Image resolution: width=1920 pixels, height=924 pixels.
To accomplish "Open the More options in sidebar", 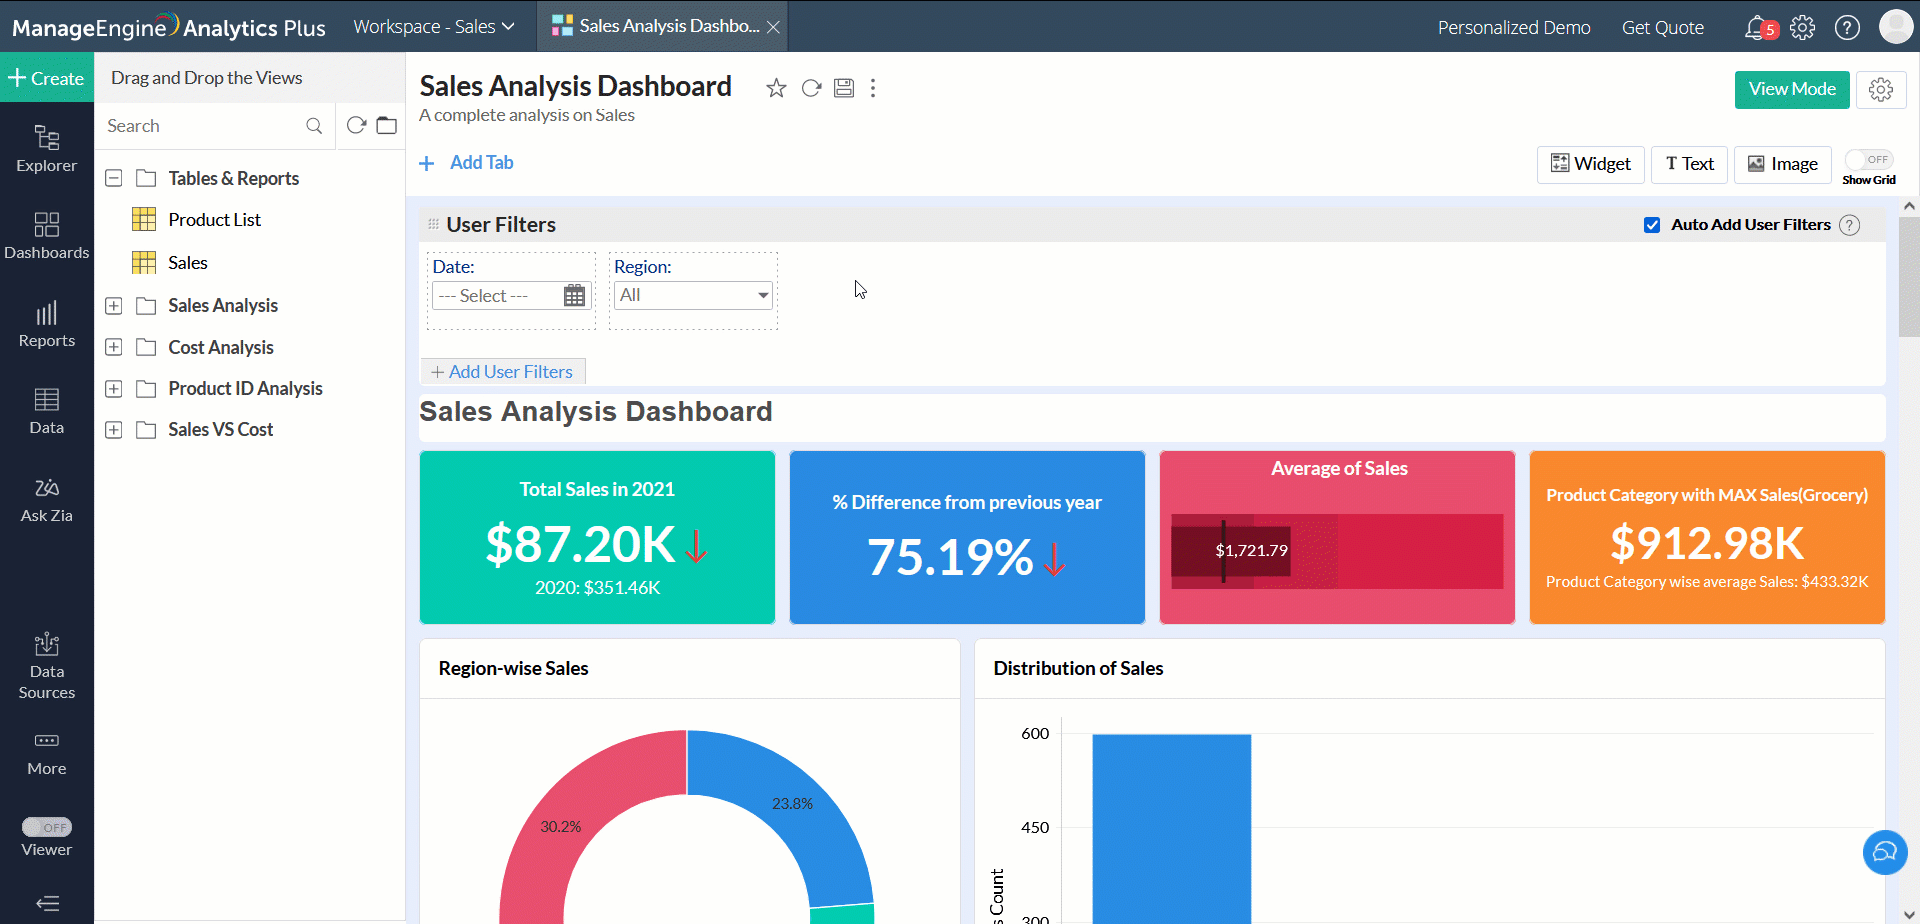I will [x=47, y=753].
